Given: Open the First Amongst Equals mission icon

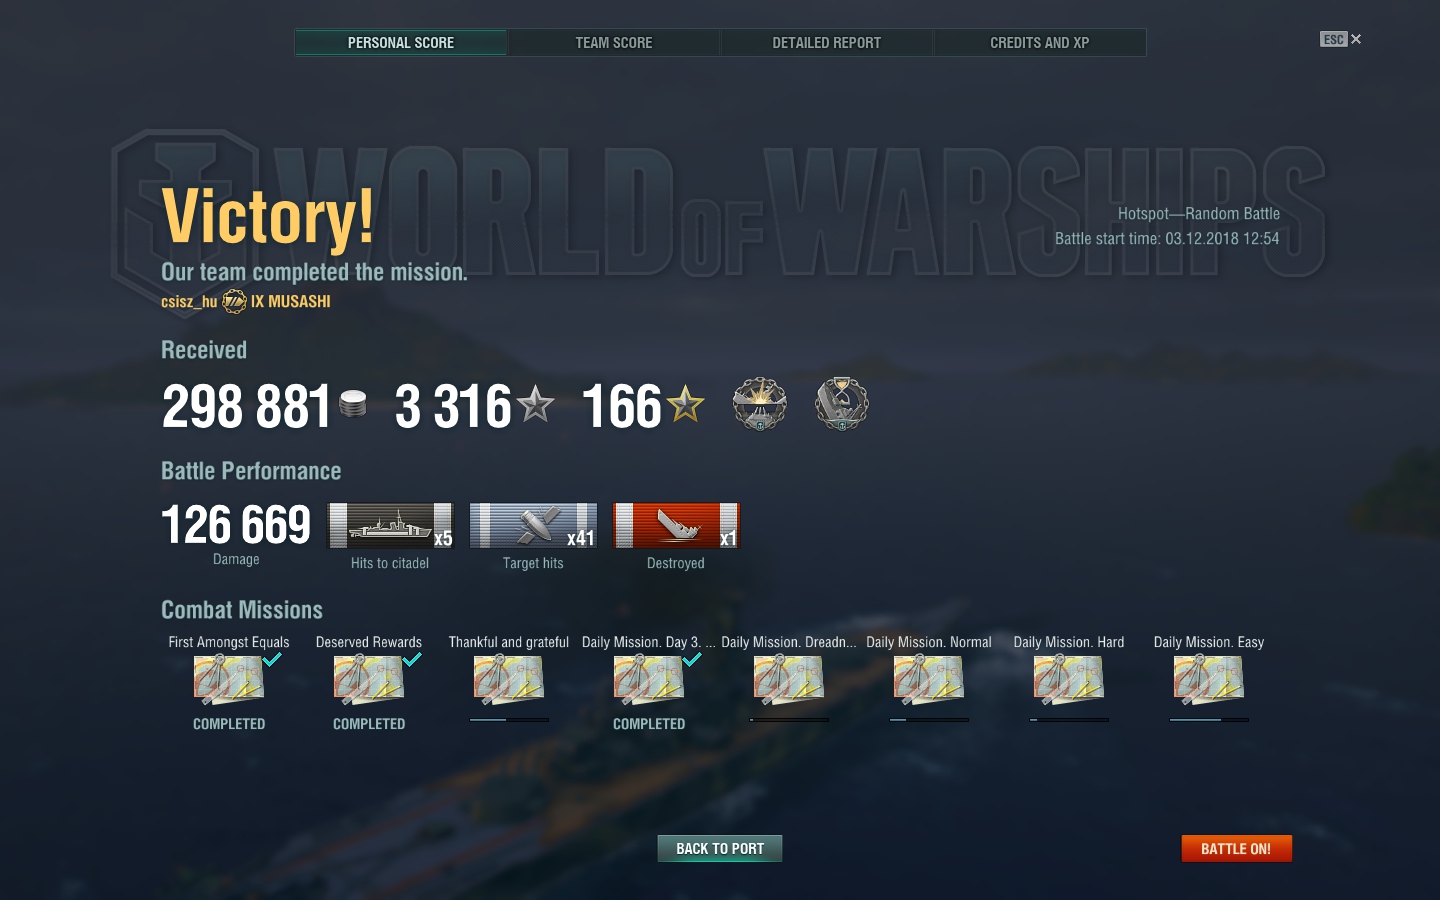Looking at the screenshot, I should (x=229, y=680).
